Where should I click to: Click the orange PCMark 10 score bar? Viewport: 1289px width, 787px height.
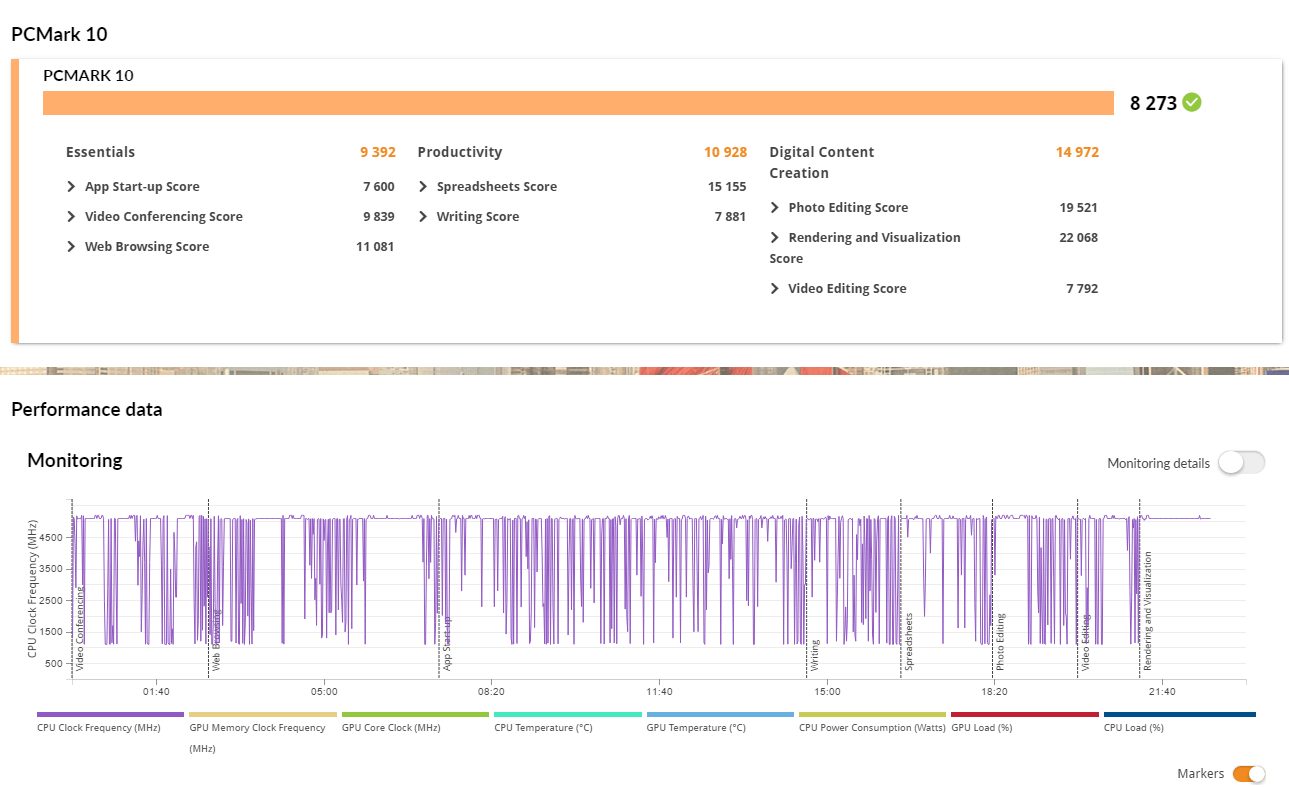(x=578, y=103)
